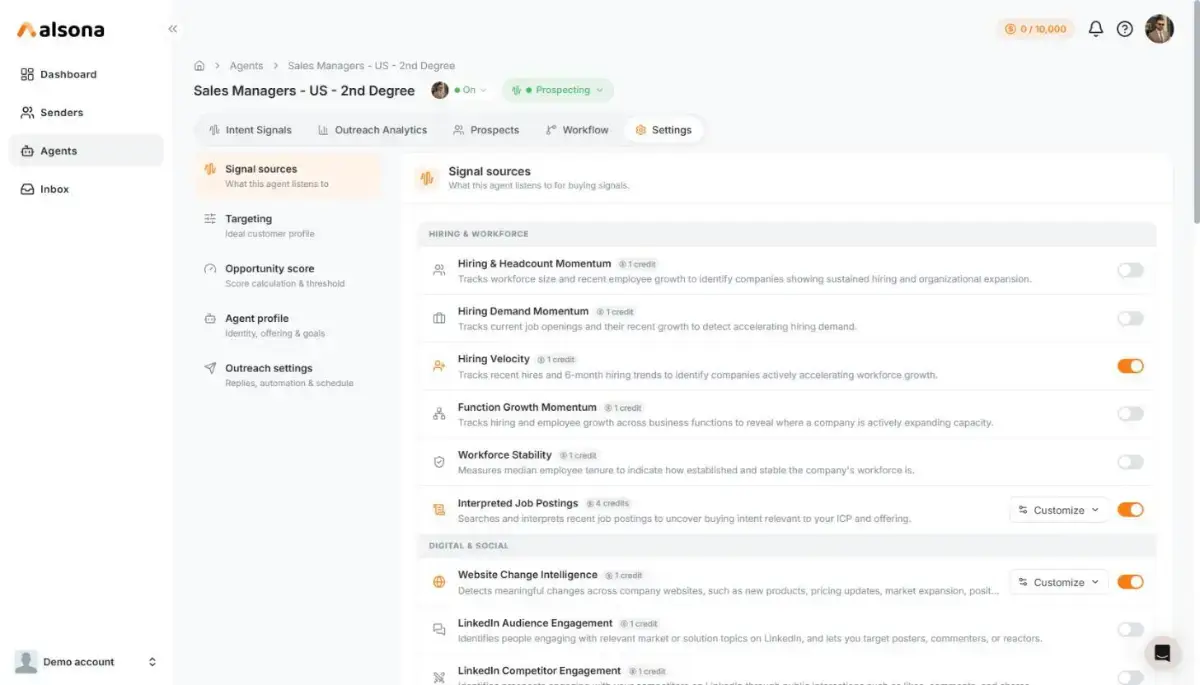
Task: Click the page vertical scrollbar
Action: [1195, 110]
